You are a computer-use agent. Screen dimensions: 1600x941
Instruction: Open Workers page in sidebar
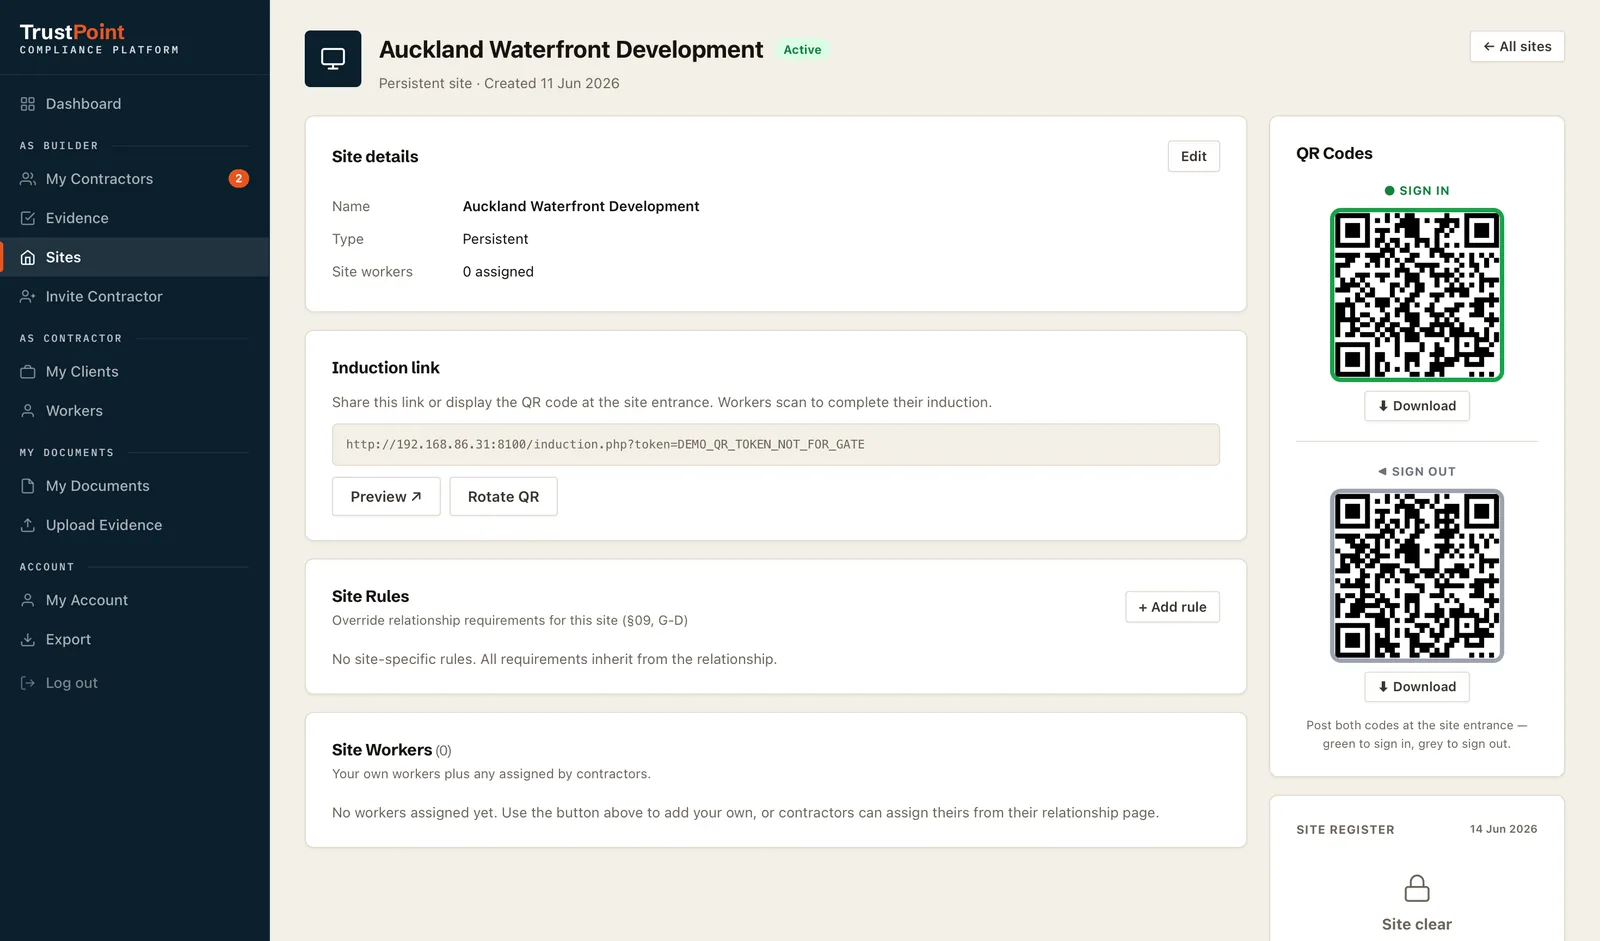pos(135,411)
